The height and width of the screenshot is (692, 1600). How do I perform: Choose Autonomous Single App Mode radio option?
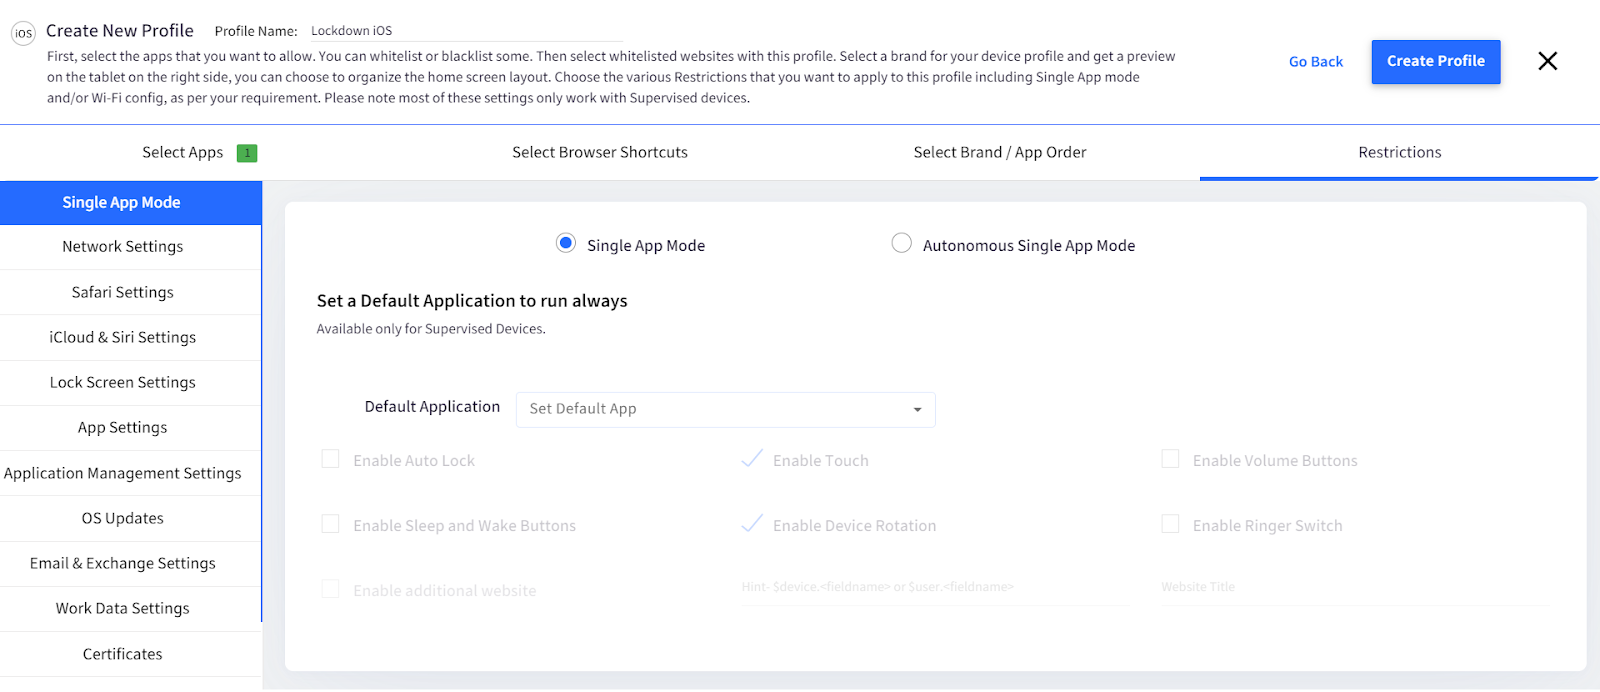tap(901, 243)
